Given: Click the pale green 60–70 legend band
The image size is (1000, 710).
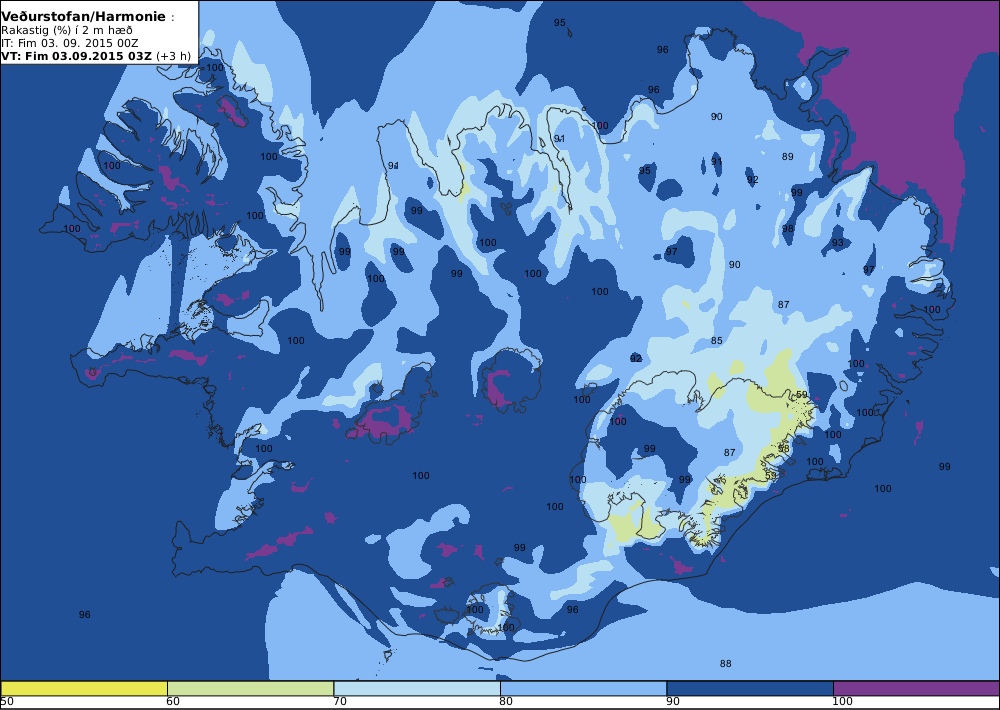Looking at the screenshot, I should tap(251, 689).
